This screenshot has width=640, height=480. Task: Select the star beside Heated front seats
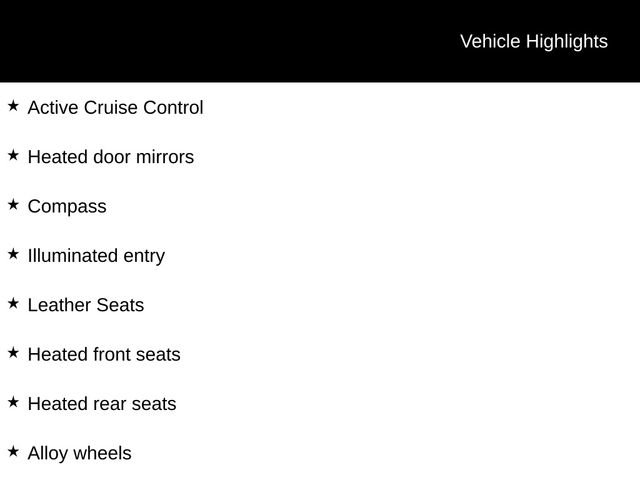[13, 353]
